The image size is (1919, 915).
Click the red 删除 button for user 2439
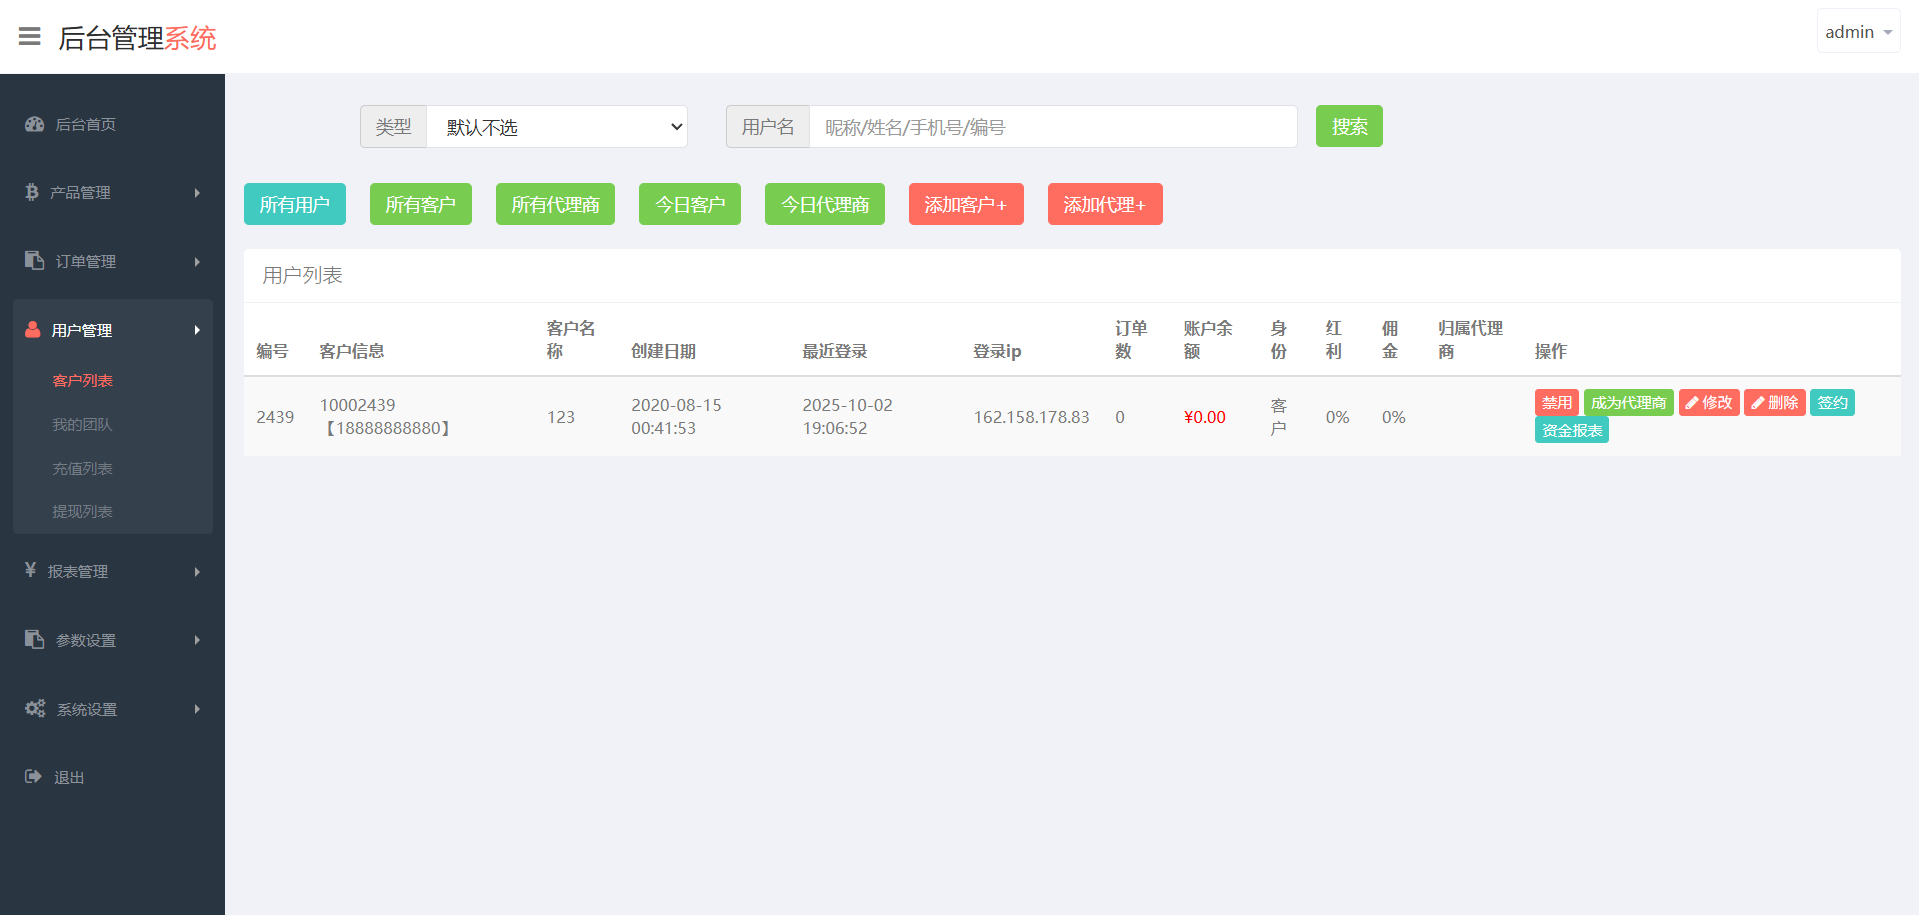pyautogui.click(x=1774, y=403)
